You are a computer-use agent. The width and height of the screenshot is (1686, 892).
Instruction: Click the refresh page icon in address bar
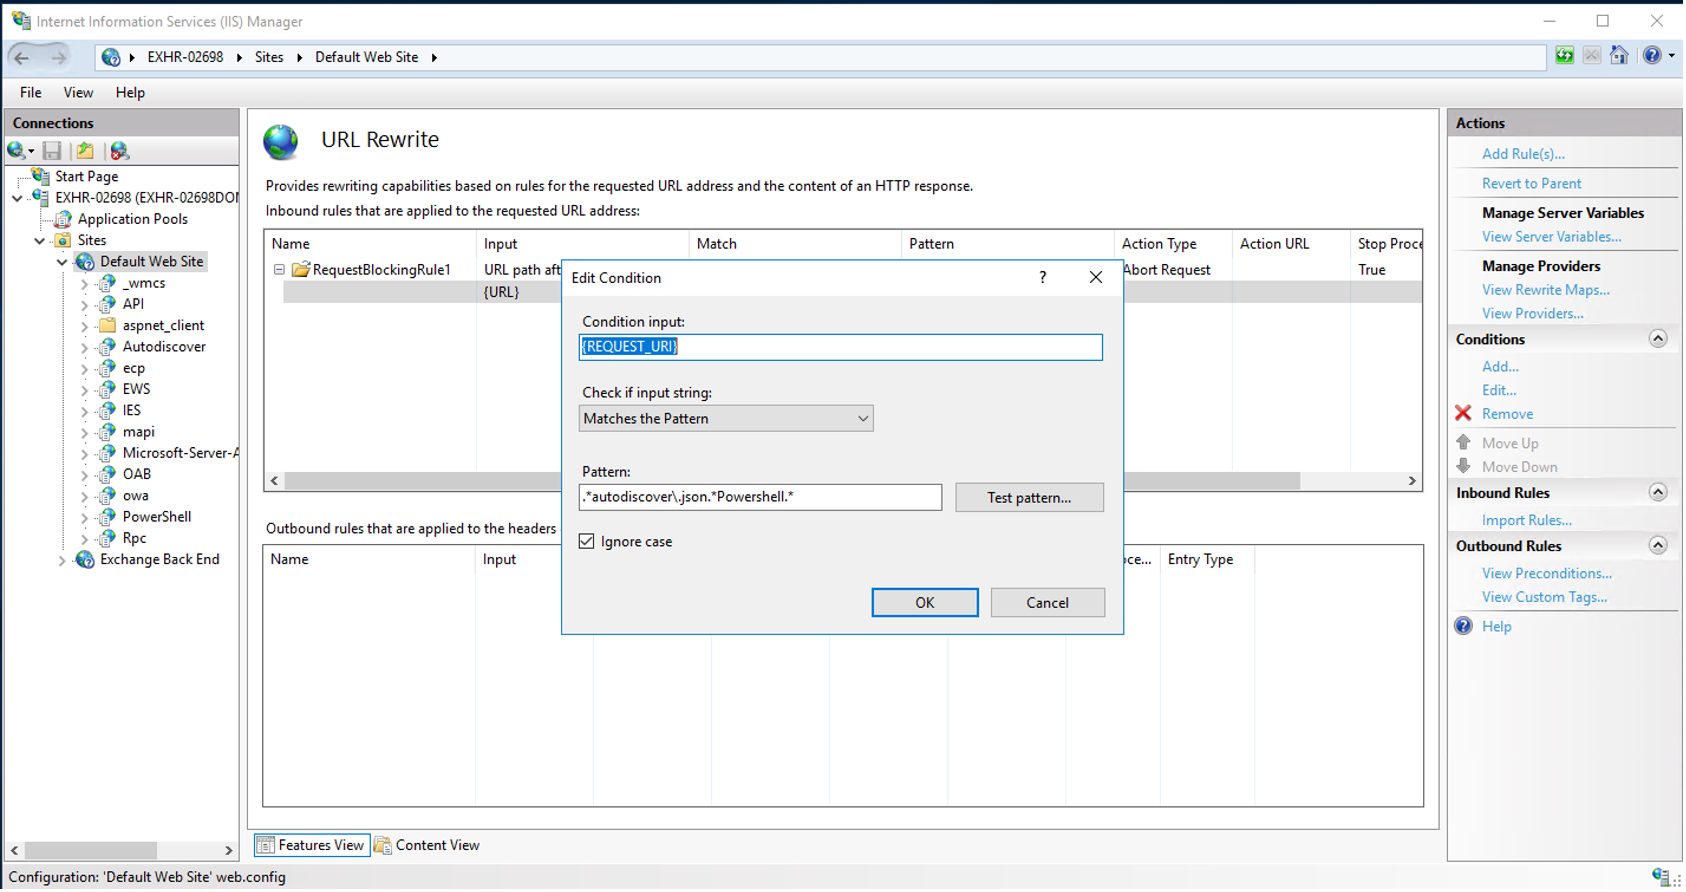[x=1566, y=56]
